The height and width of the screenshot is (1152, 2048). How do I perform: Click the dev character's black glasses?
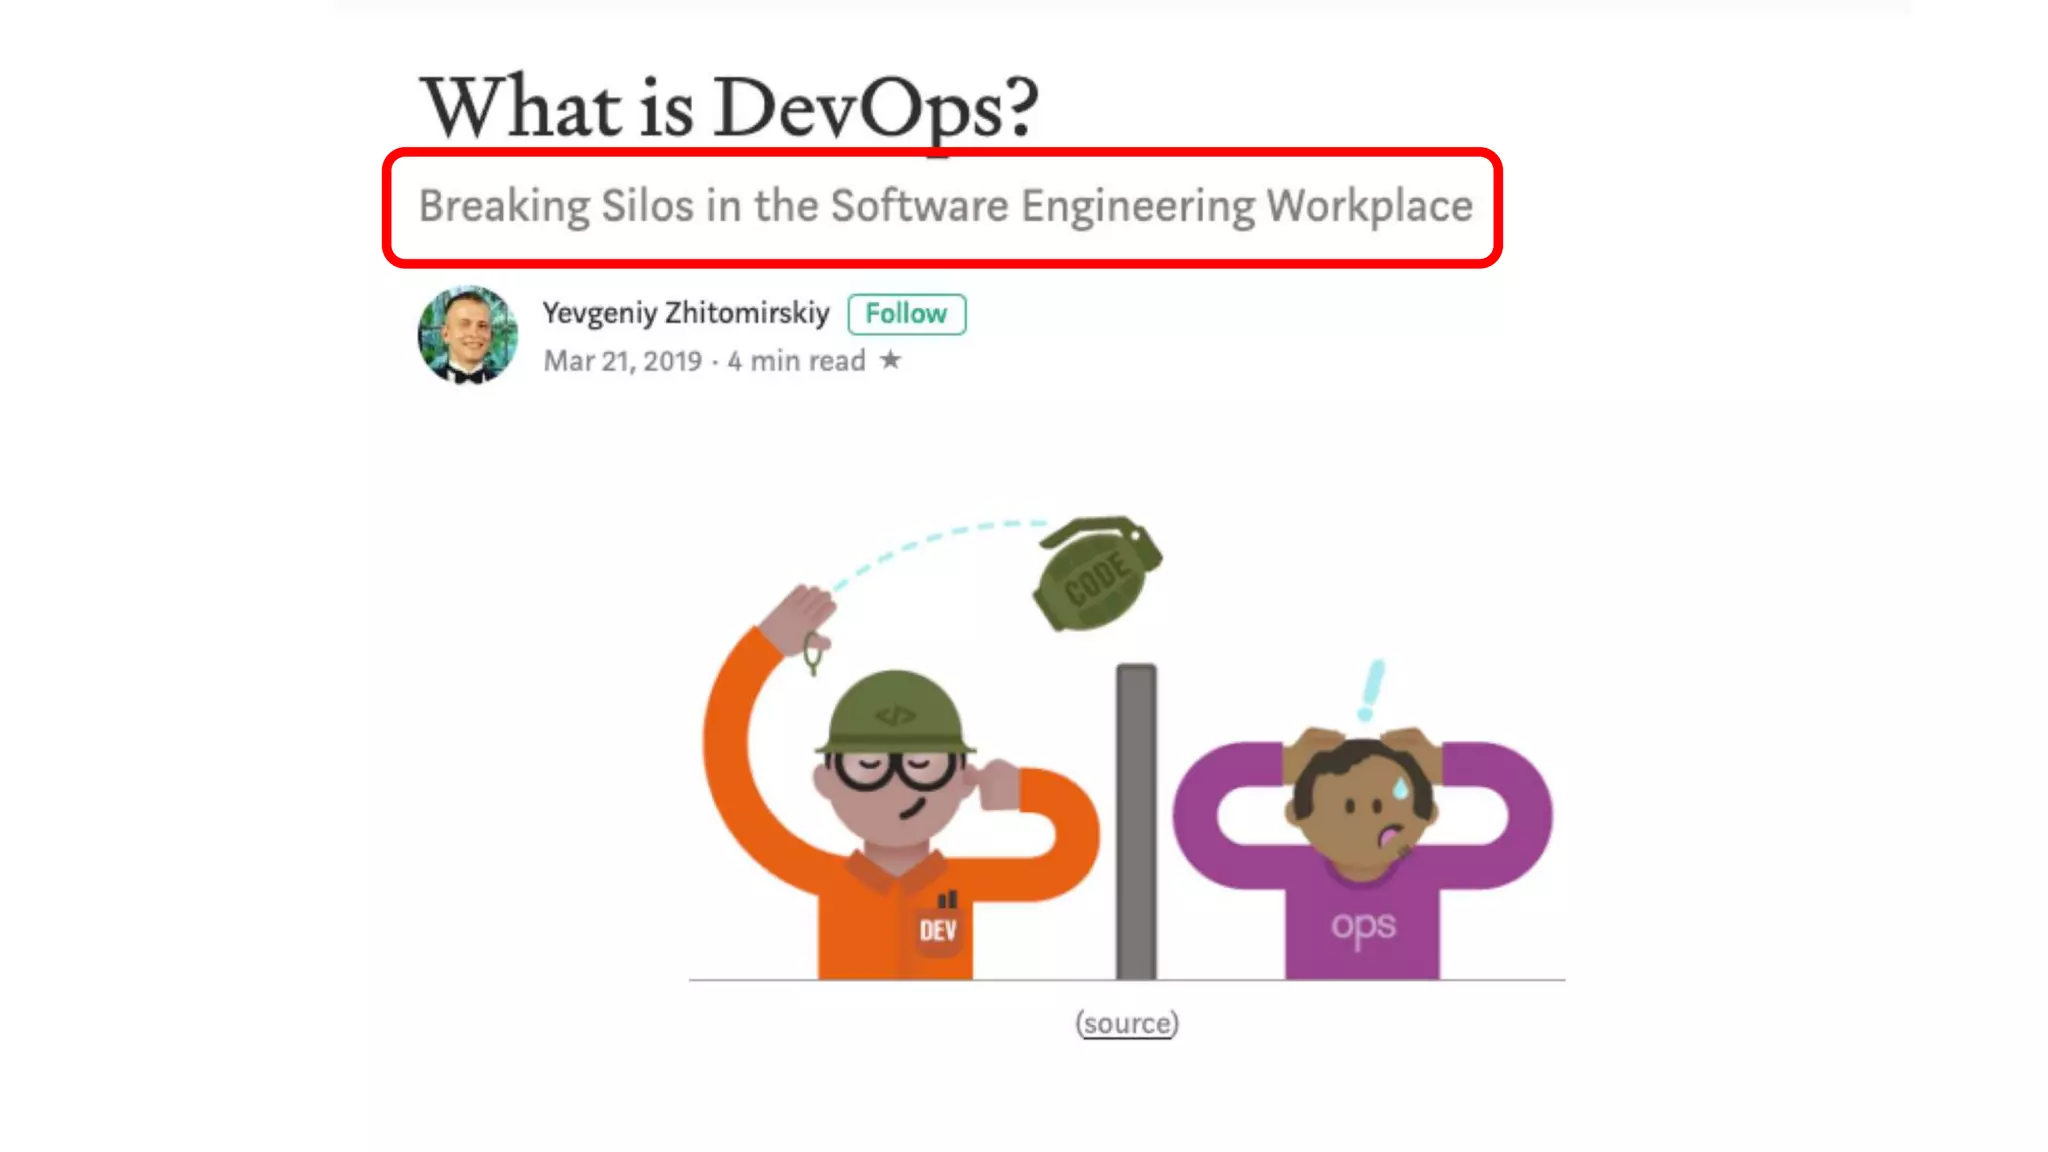(x=893, y=769)
